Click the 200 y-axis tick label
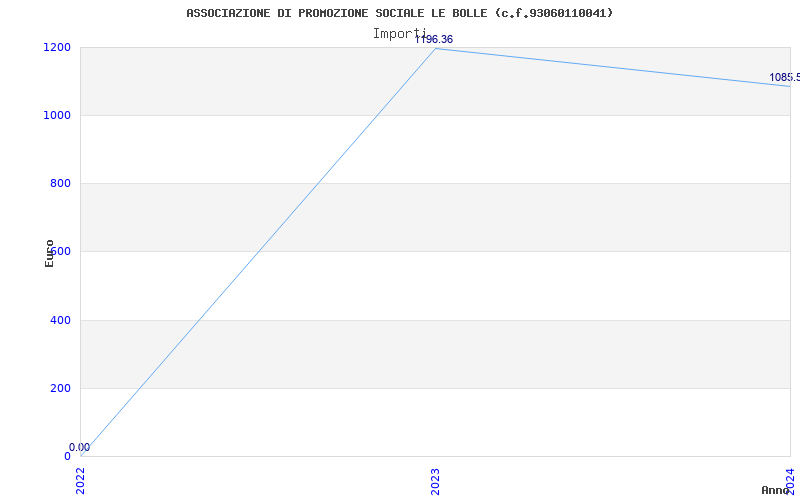 point(60,388)
